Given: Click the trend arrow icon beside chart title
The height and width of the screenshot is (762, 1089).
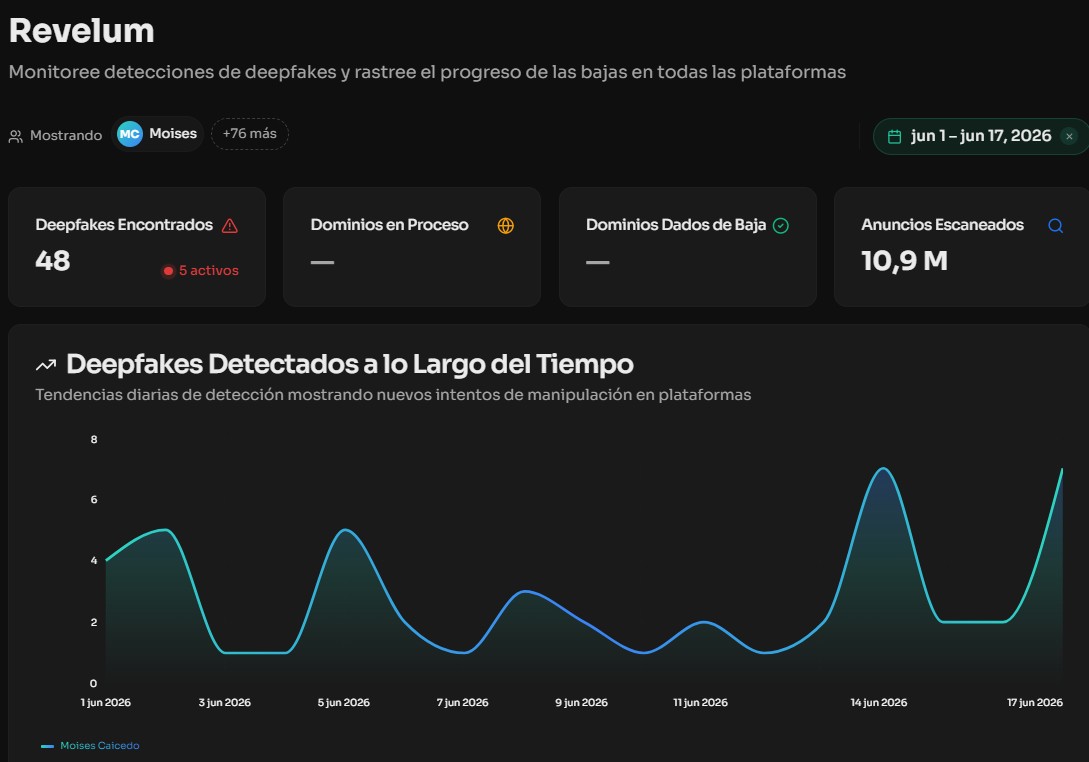Looking at the screenshot, I should pos(46,365).
